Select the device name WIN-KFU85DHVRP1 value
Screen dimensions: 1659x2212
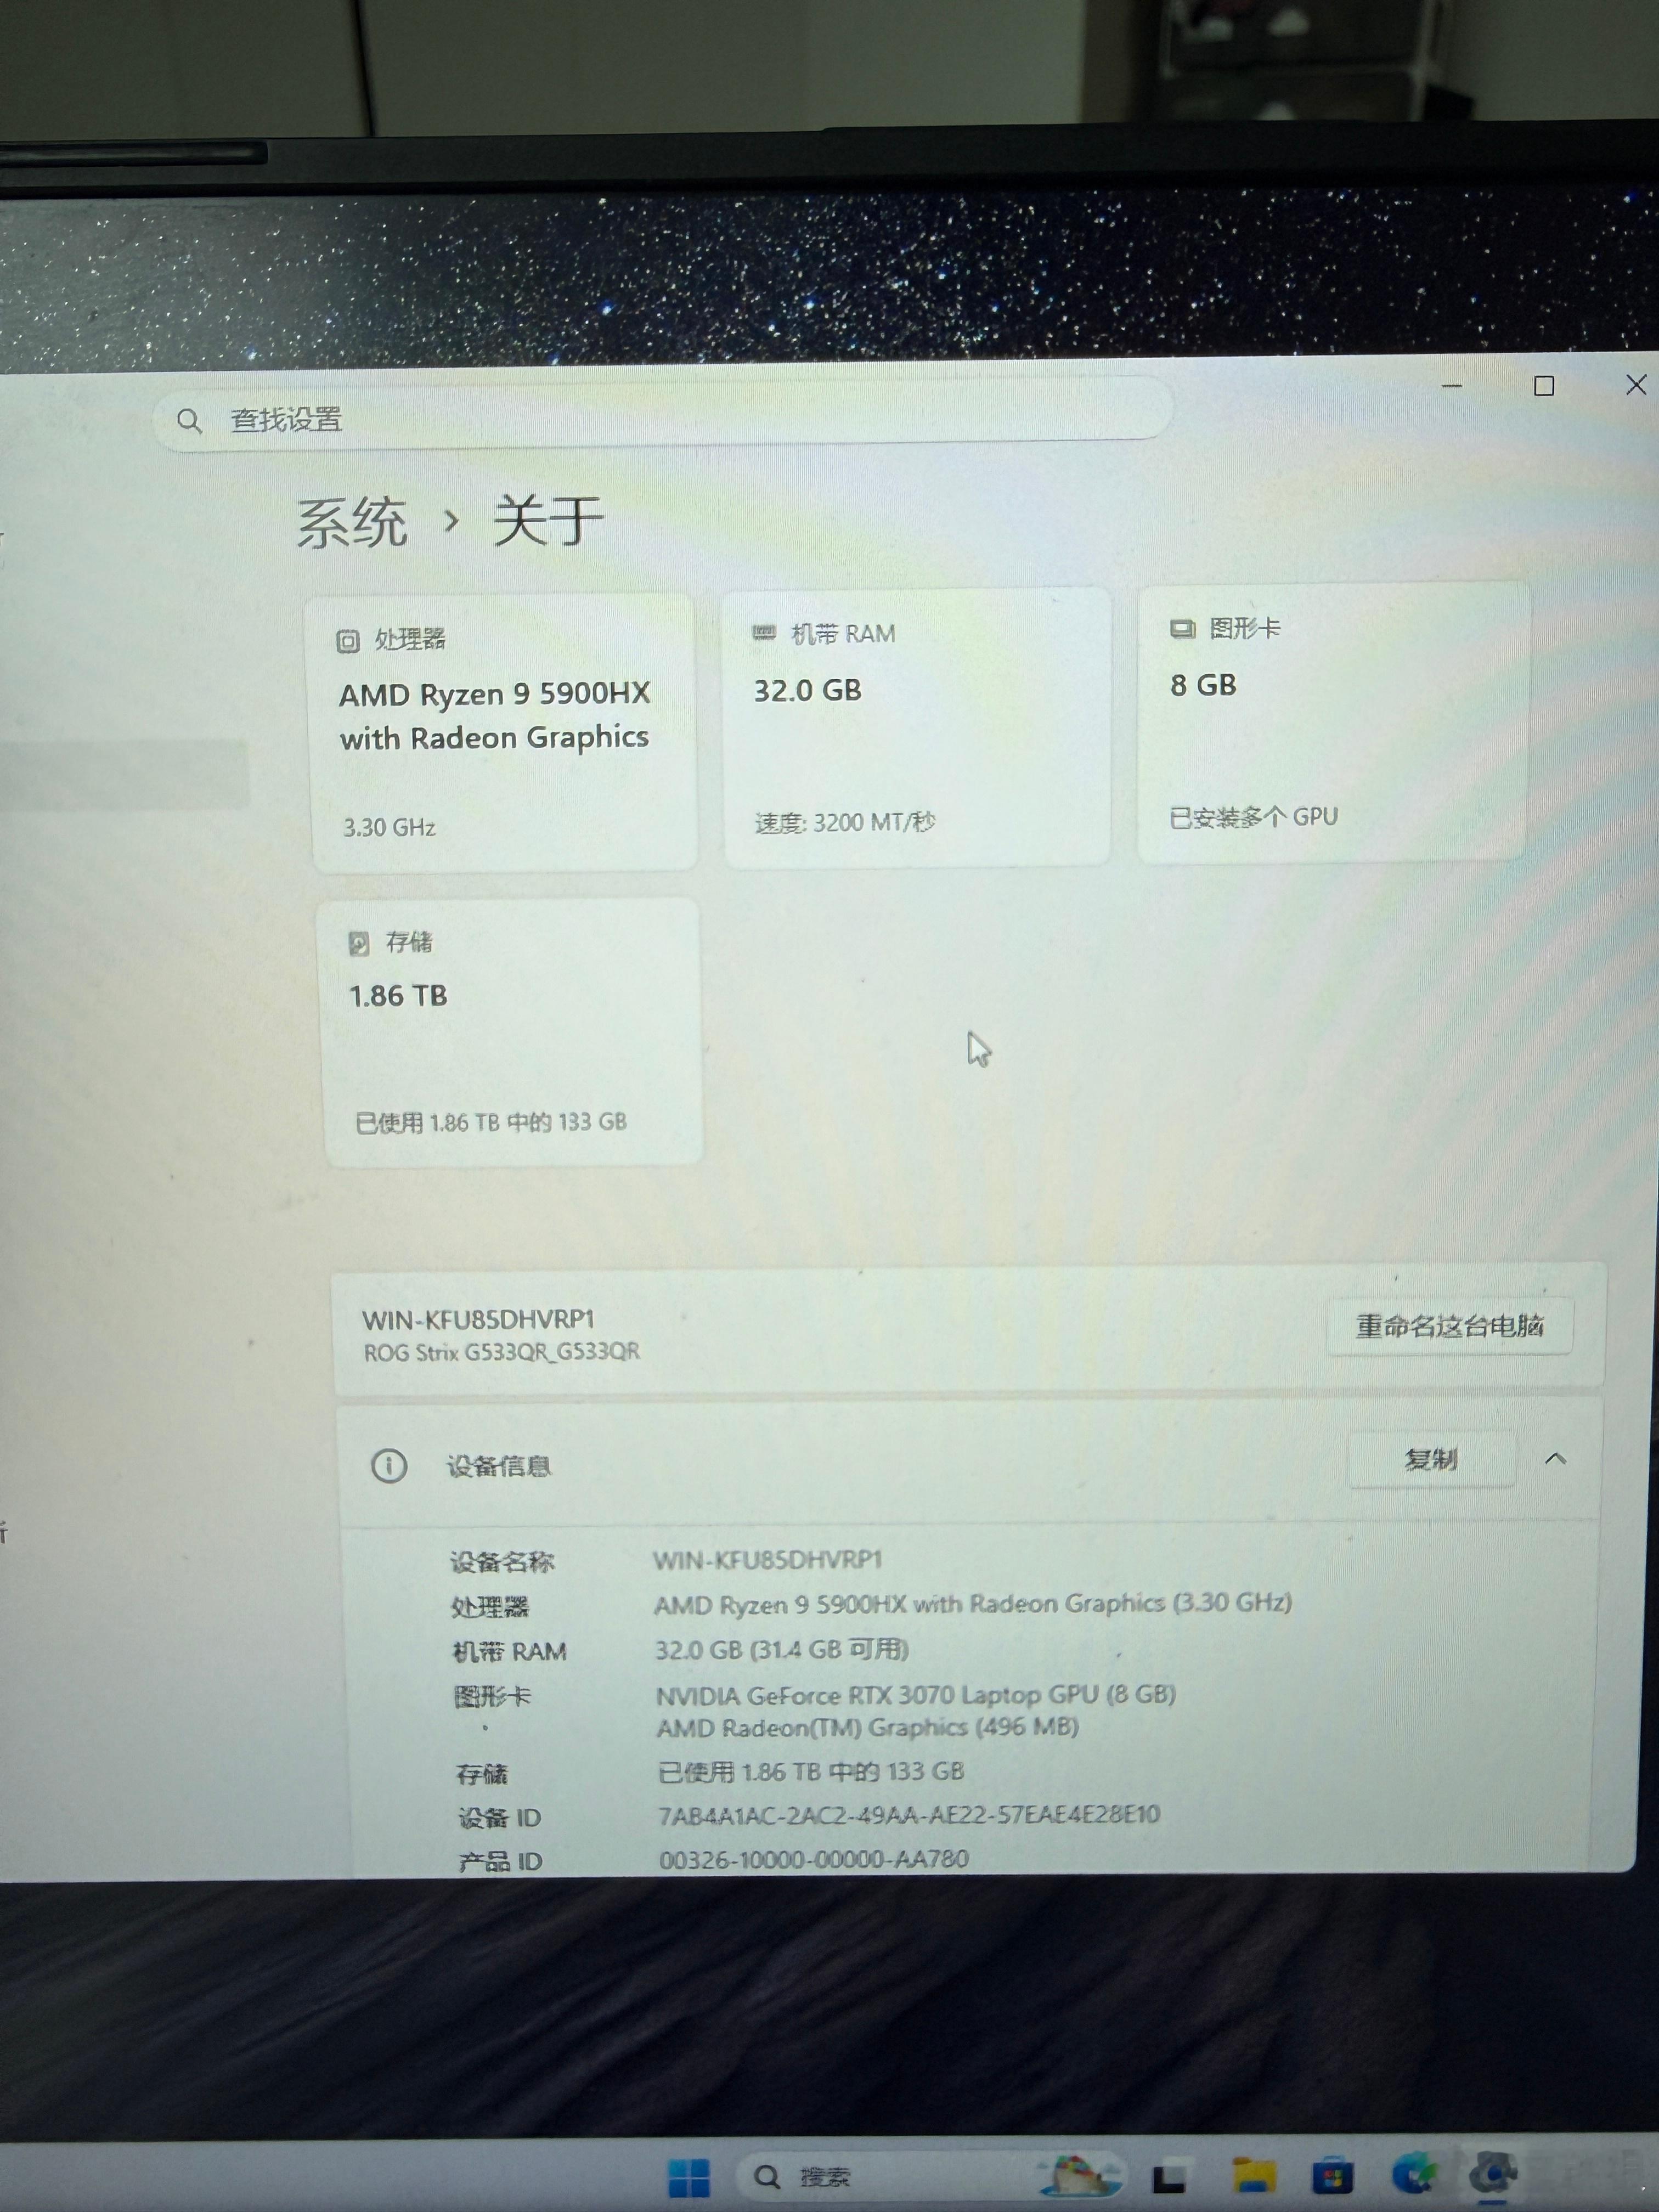[x=768, y=1560]
